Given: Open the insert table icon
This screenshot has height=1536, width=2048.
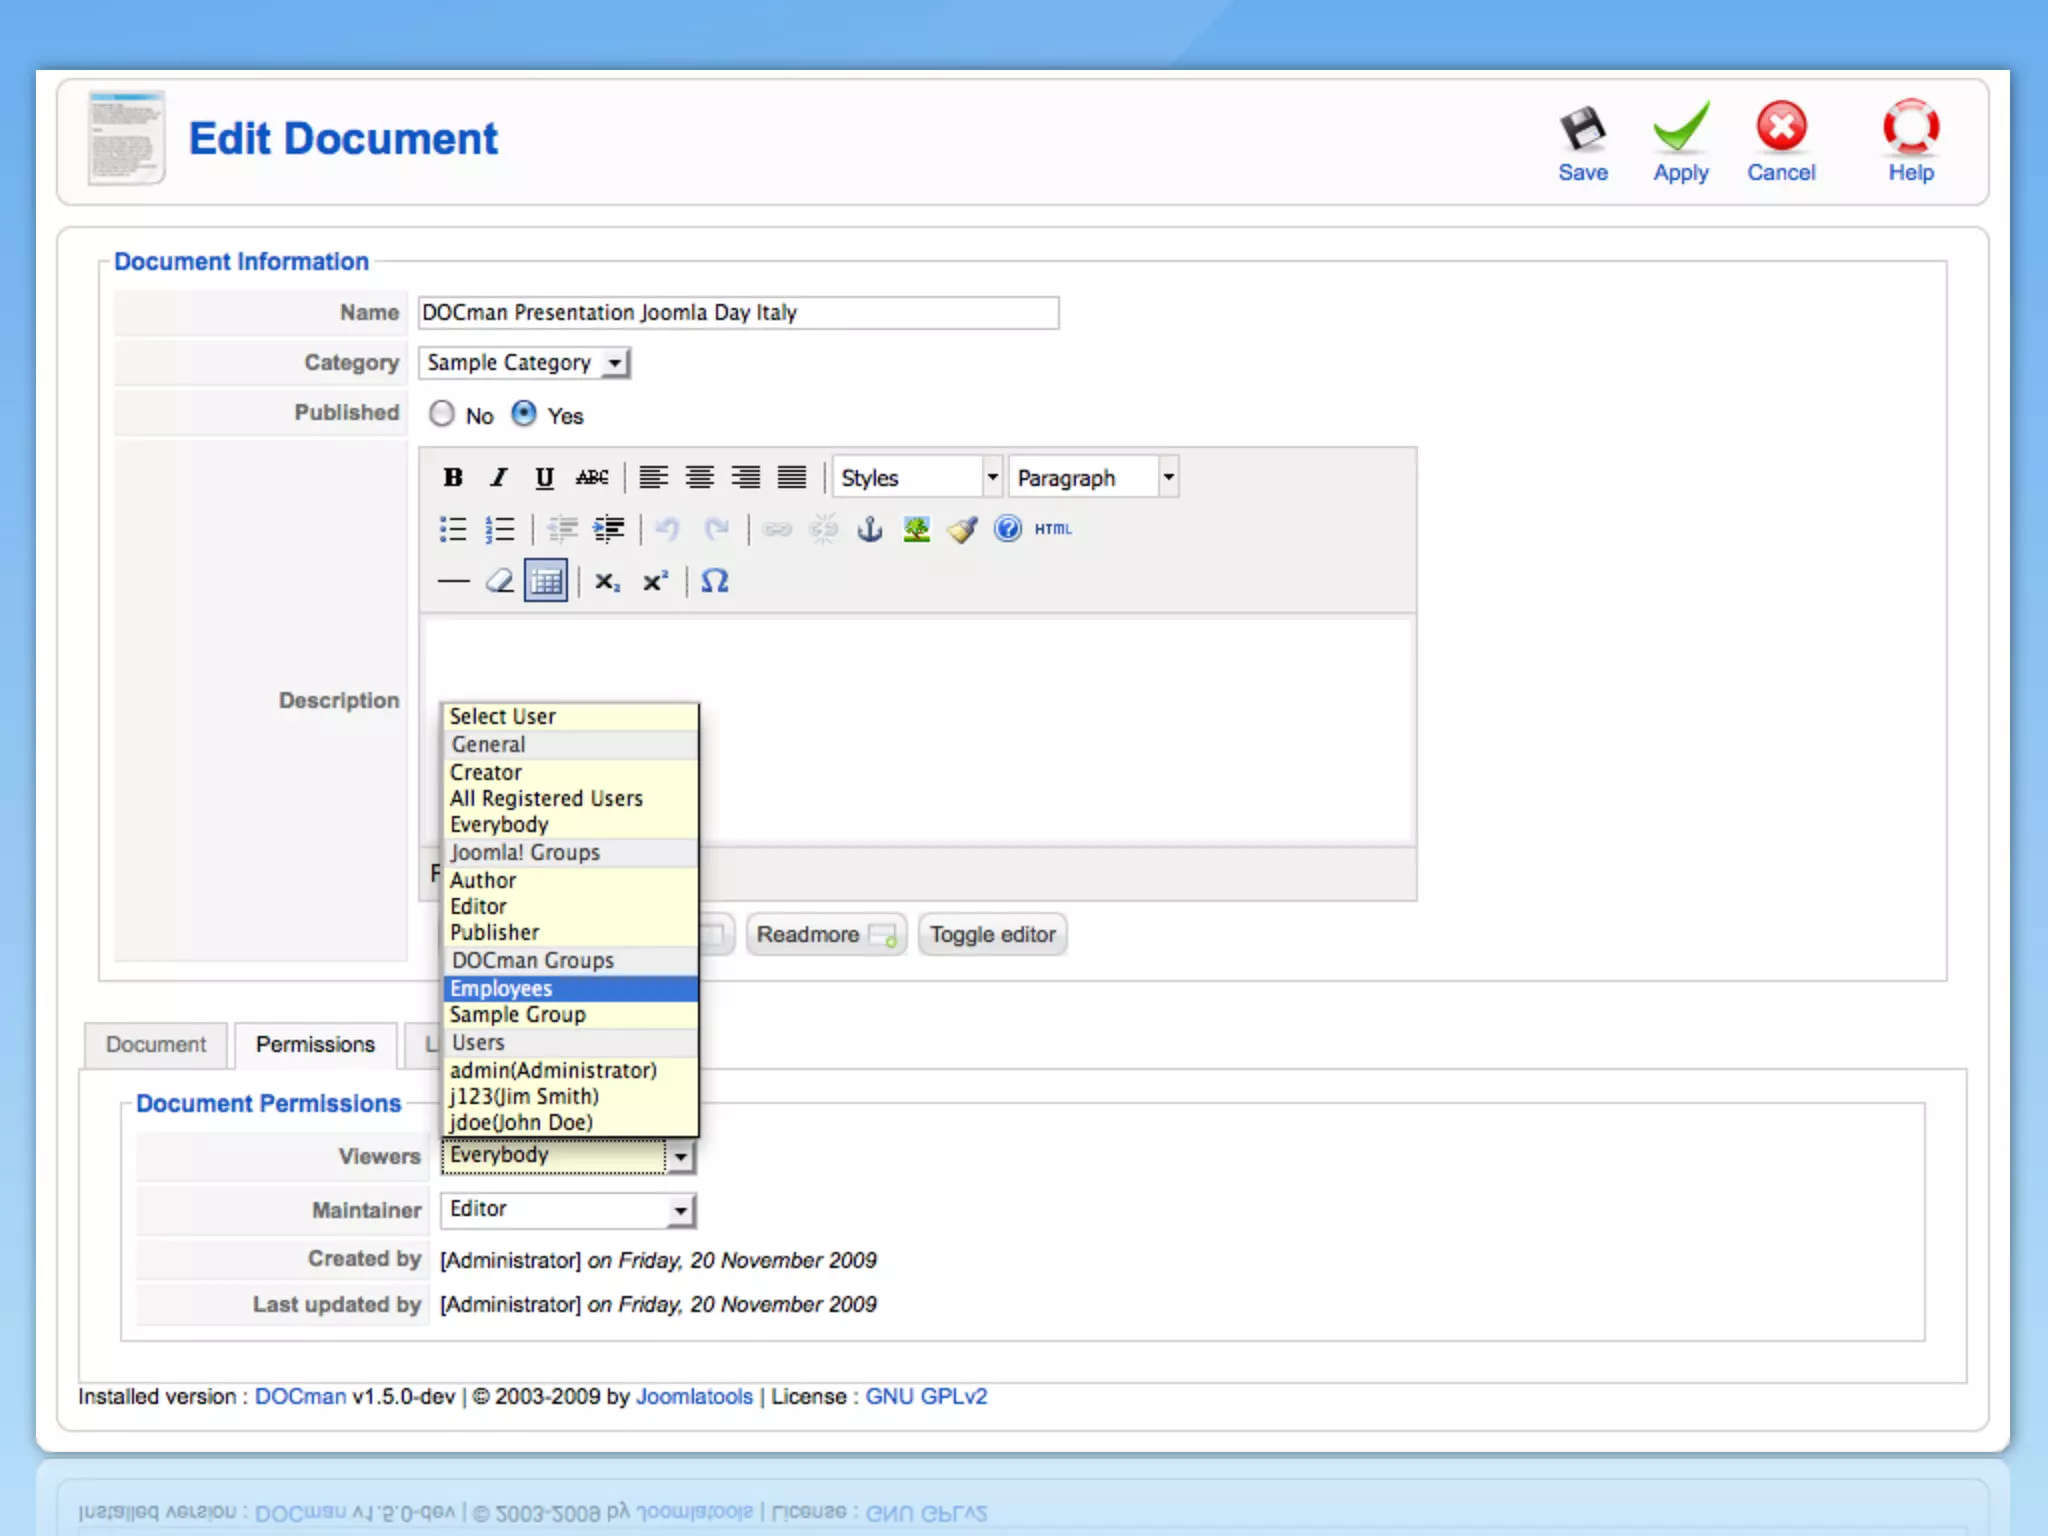Looking at the screenshot, I should pos(546,581).
